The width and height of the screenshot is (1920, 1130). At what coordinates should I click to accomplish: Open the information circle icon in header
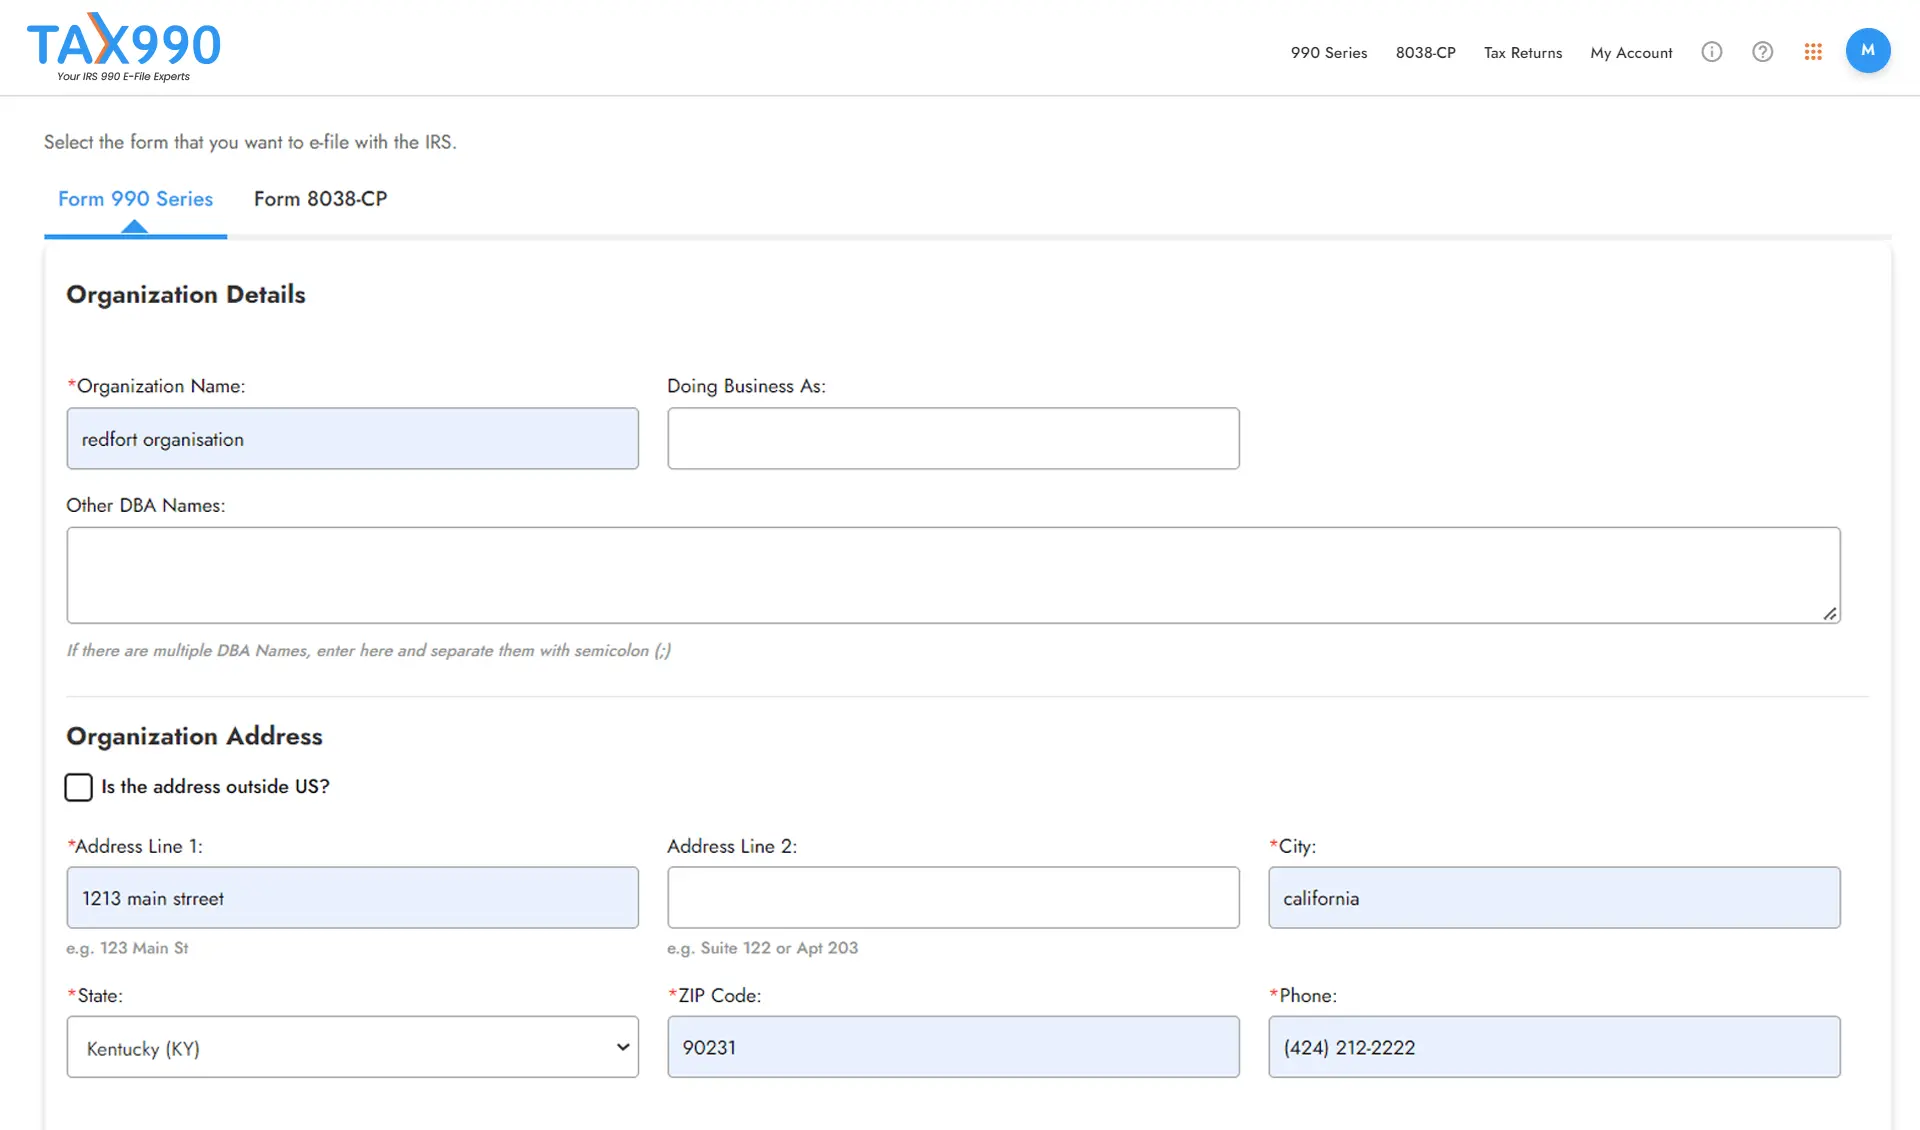[1712, 52]
